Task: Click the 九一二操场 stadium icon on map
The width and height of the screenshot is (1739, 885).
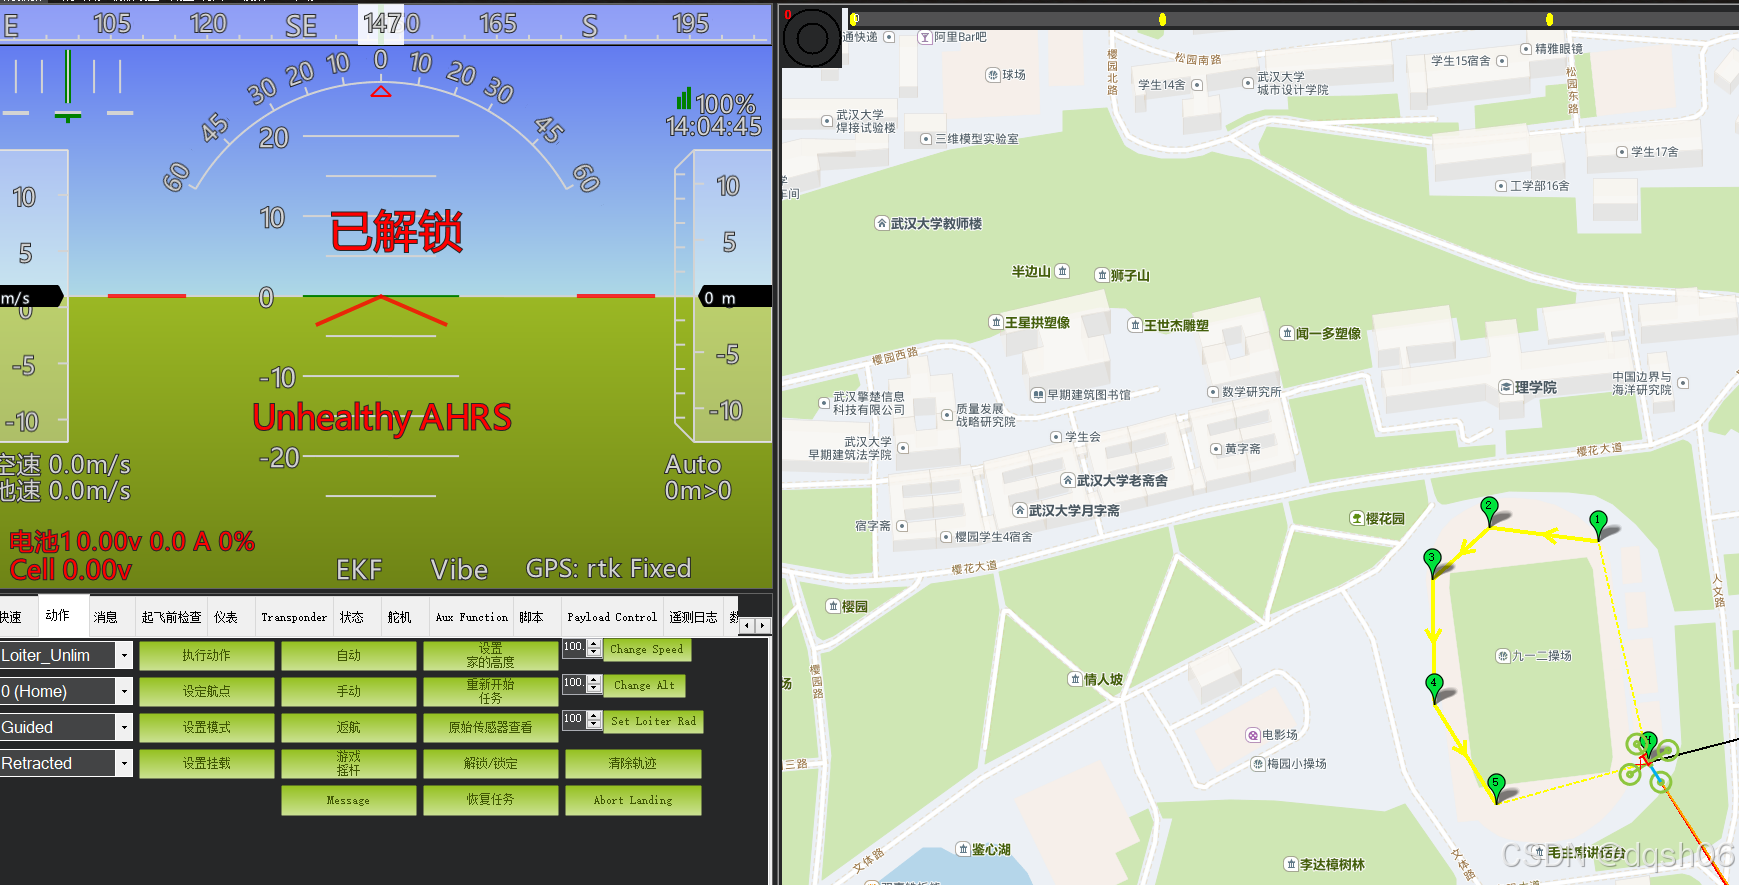Action: [x=1502, y=656]
